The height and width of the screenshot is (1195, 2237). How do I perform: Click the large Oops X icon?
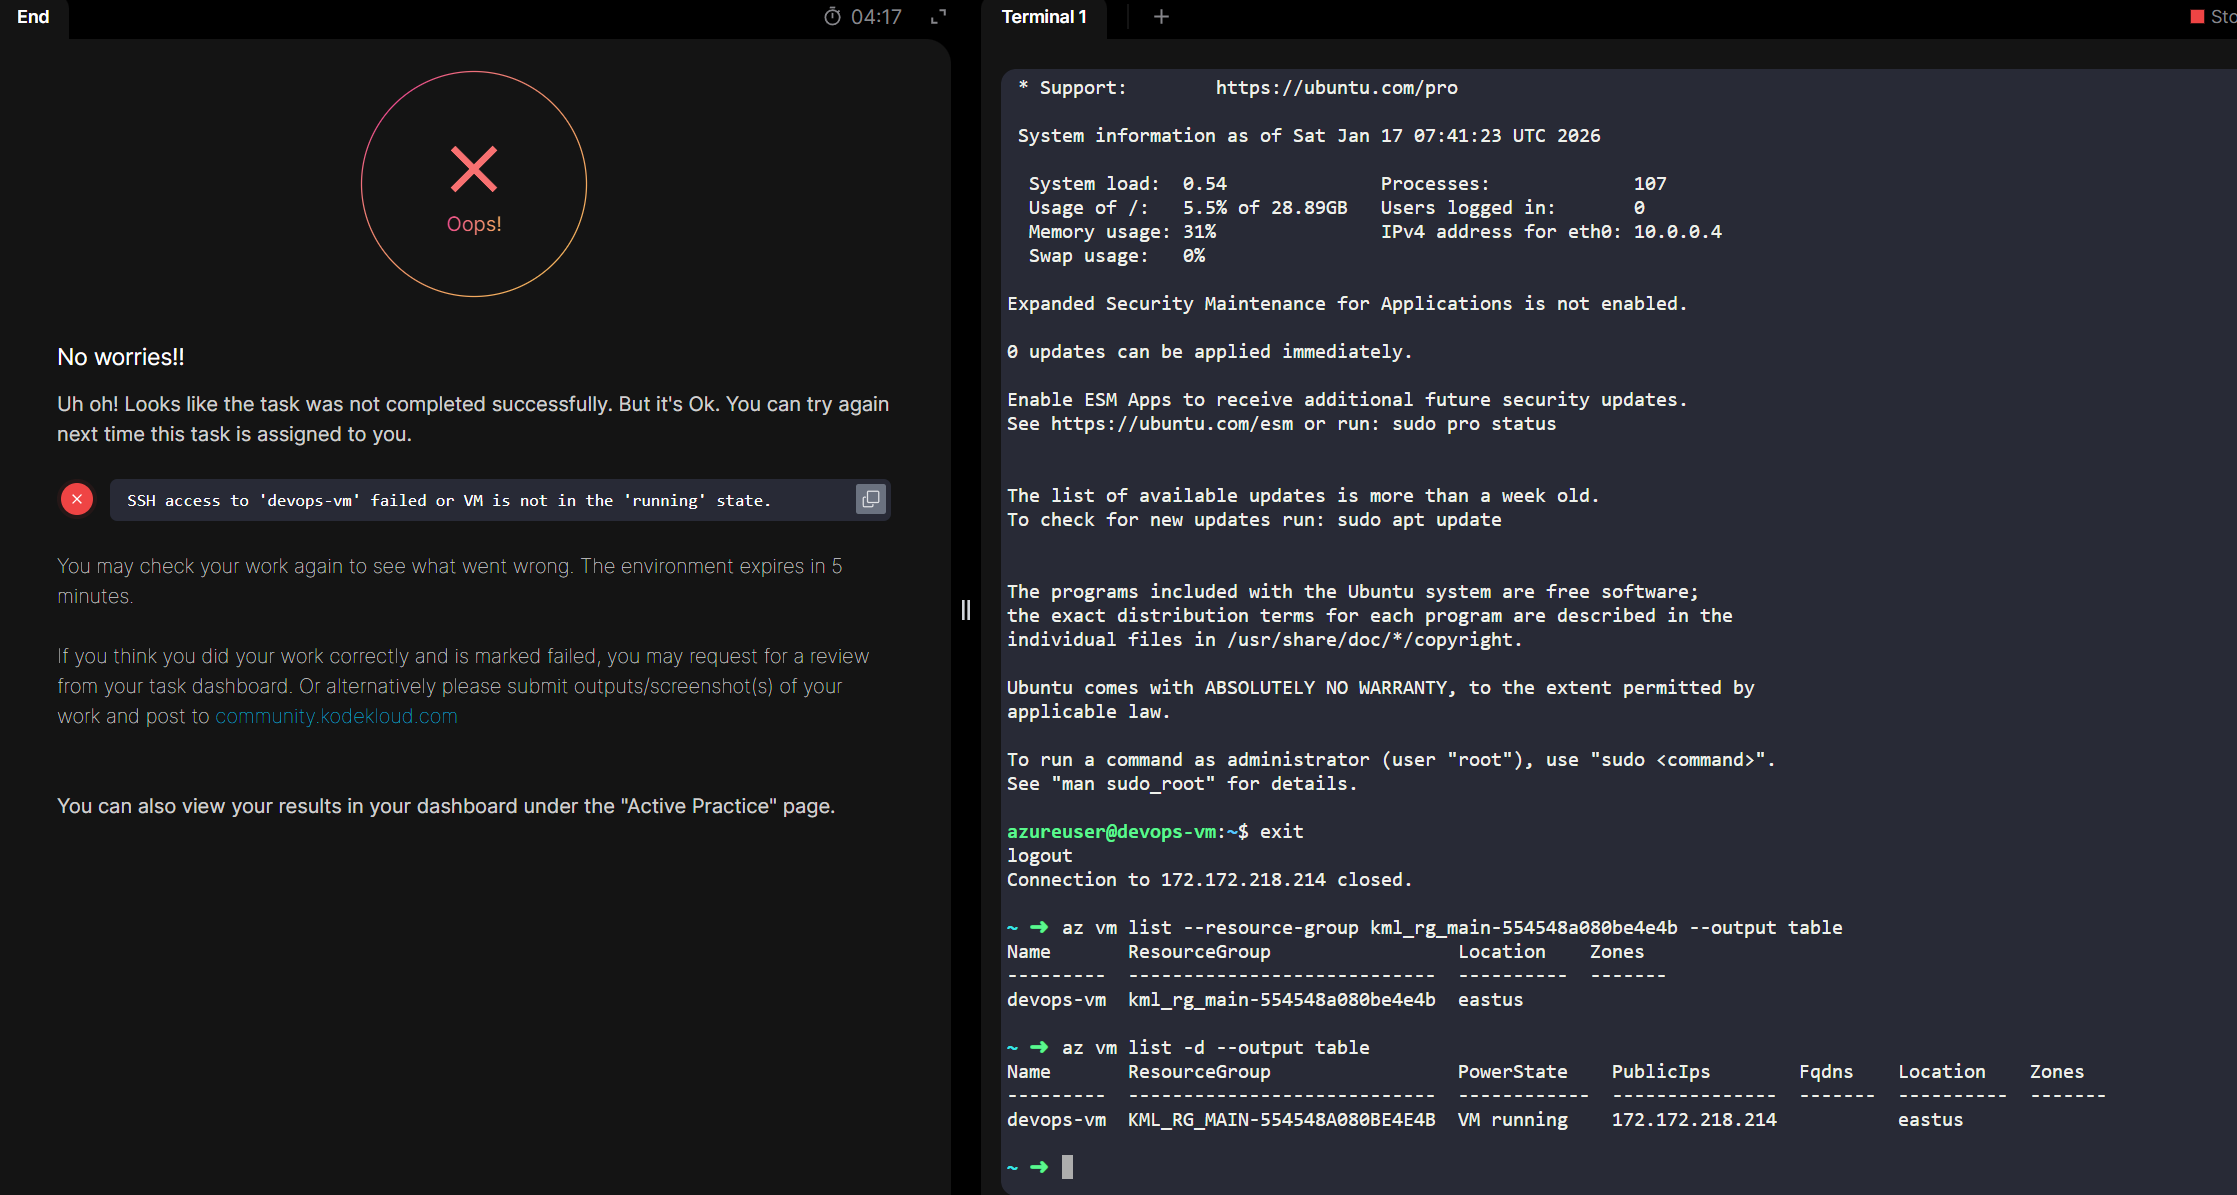[x=474, y=169]
